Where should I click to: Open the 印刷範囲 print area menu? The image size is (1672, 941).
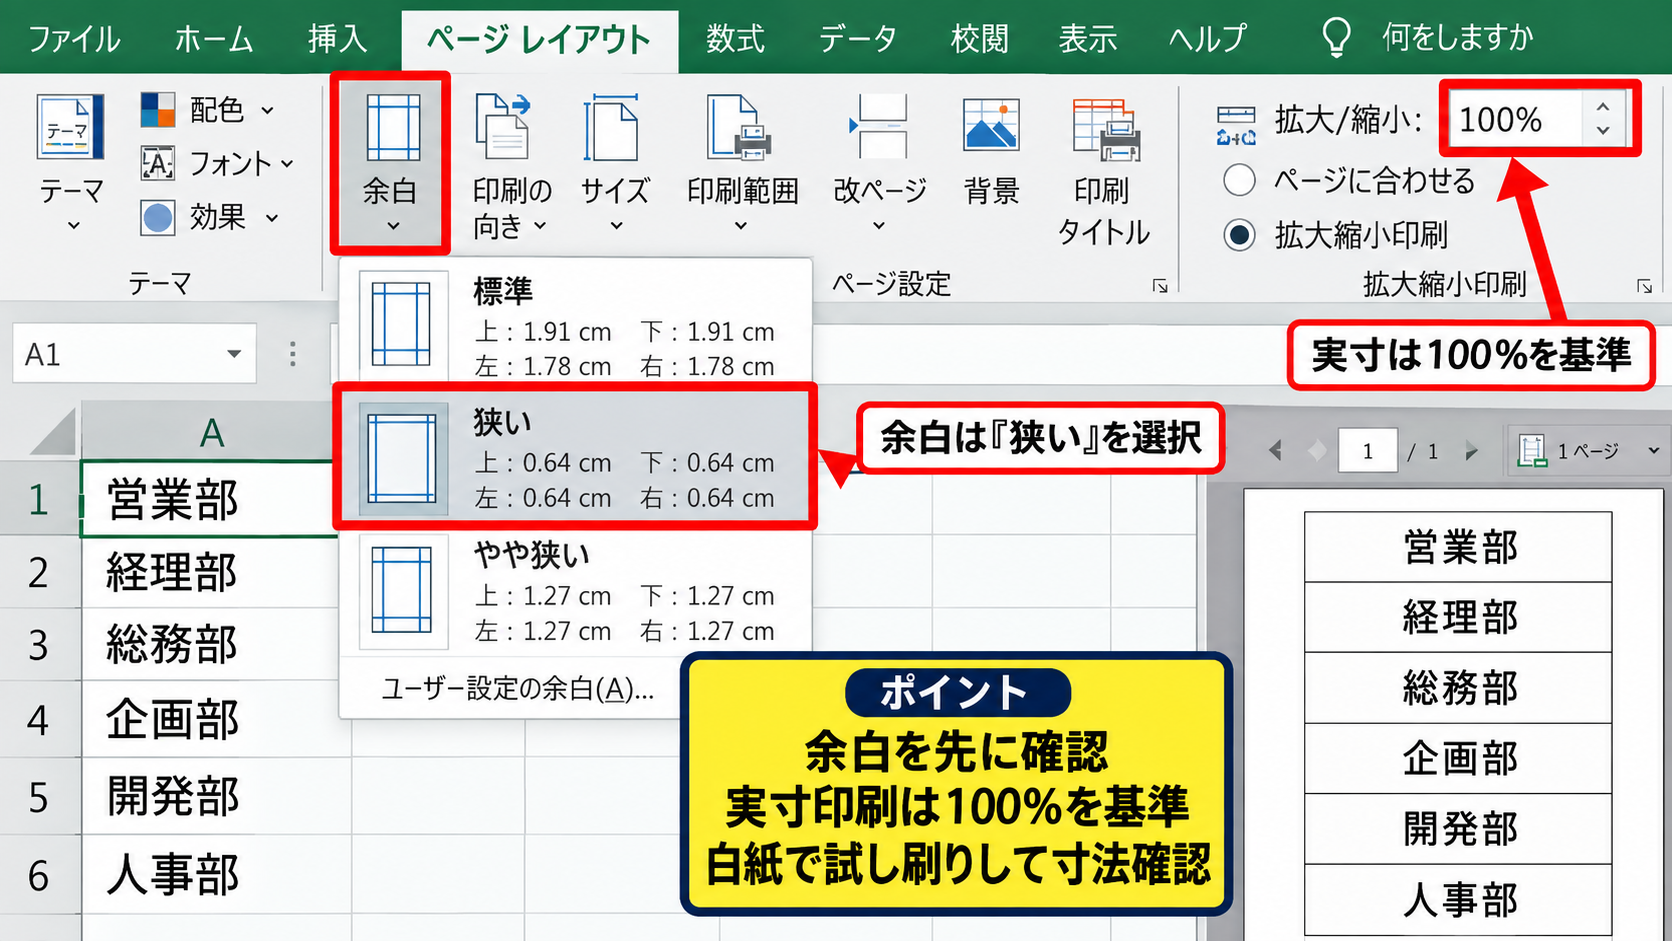742,163
